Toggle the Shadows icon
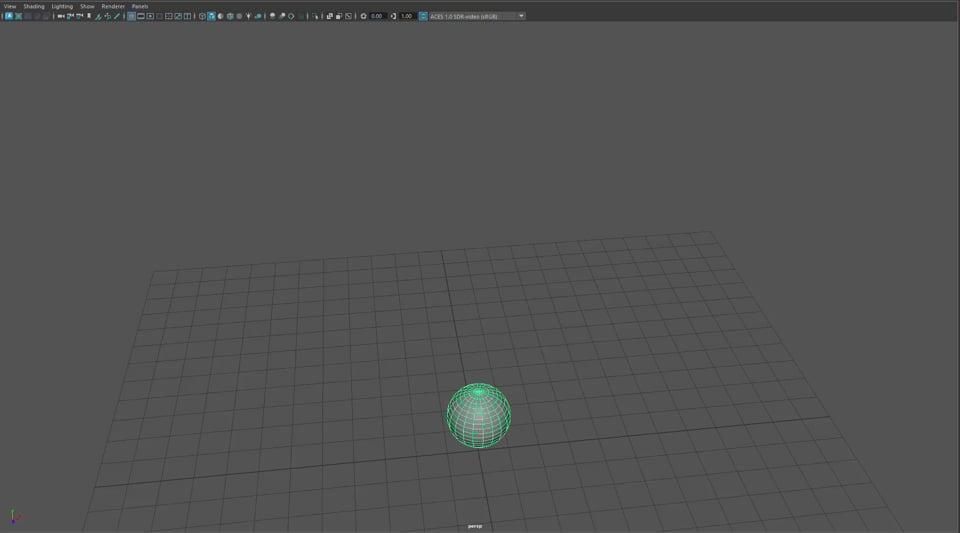This screenshot has width=960, height=533. [258, 17]
